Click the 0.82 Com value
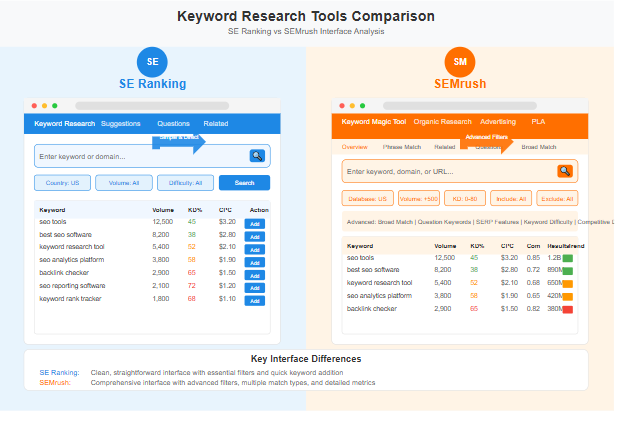The image size is (626, 421). (x=533, y=308)
